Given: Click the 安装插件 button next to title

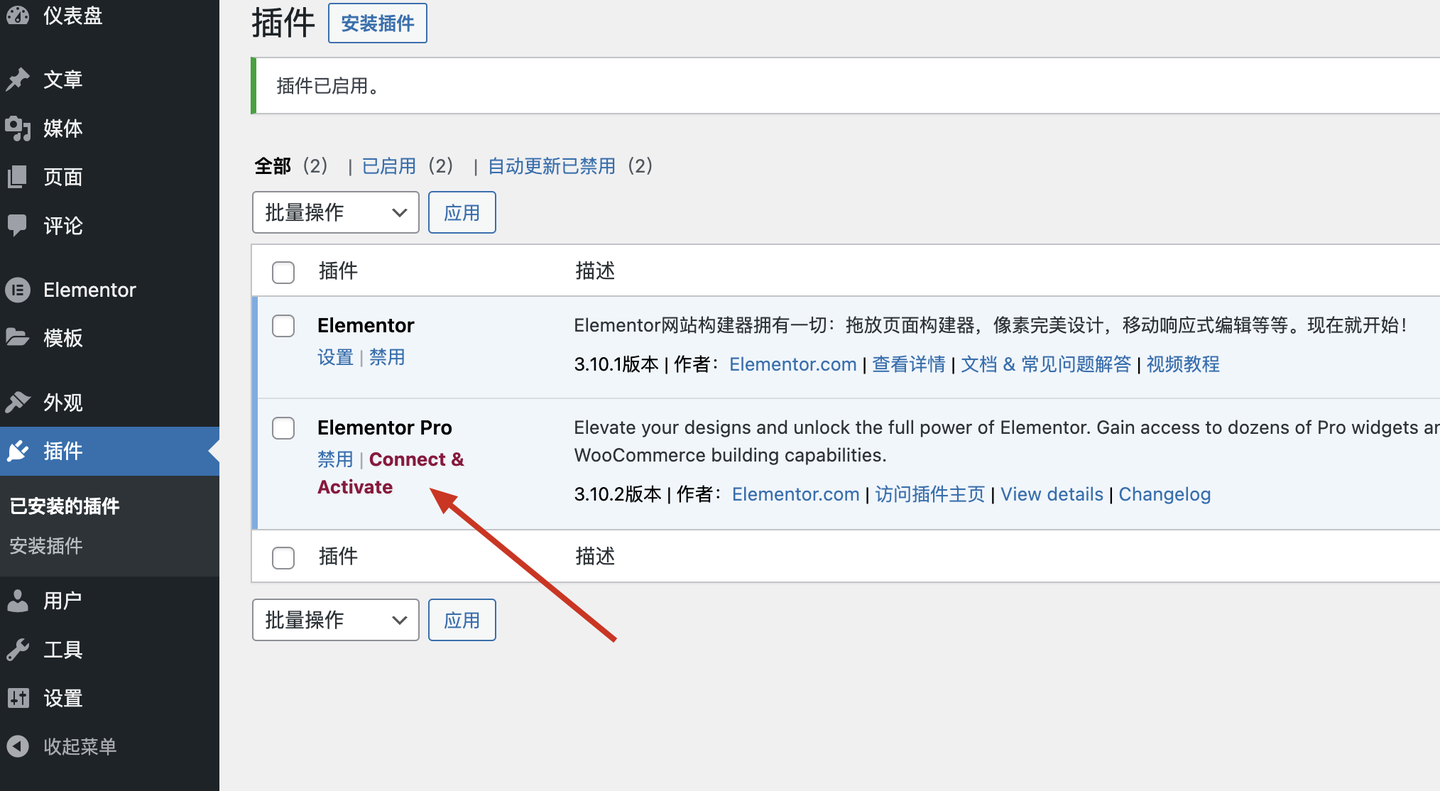Looking at the screenshot, I should pyautogui.click(x=378, y=23).
